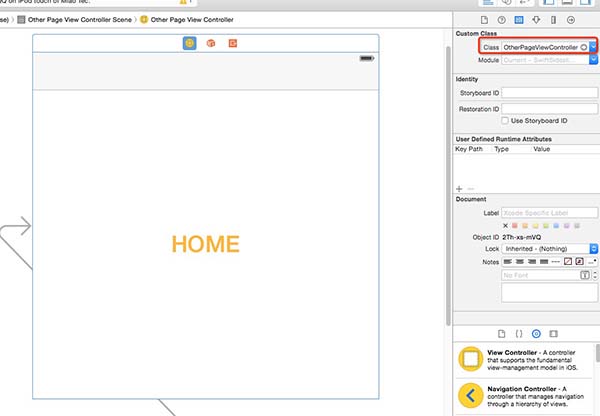Expand the Custom Class dropdown arrow

(593, 47)
